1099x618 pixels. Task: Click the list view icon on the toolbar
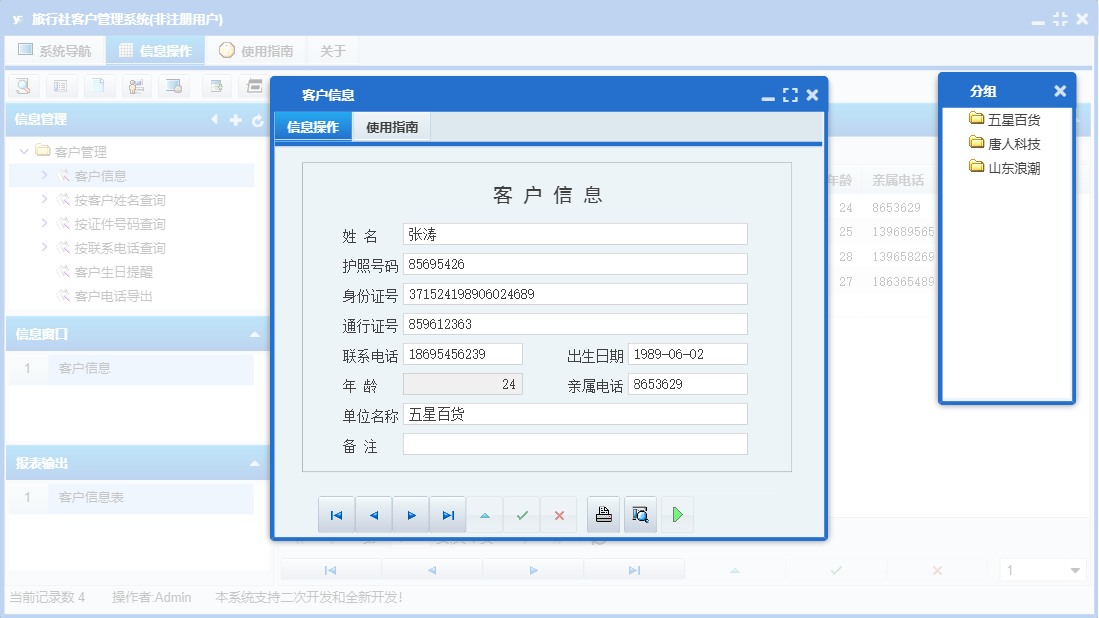click(x=60, y=86)
